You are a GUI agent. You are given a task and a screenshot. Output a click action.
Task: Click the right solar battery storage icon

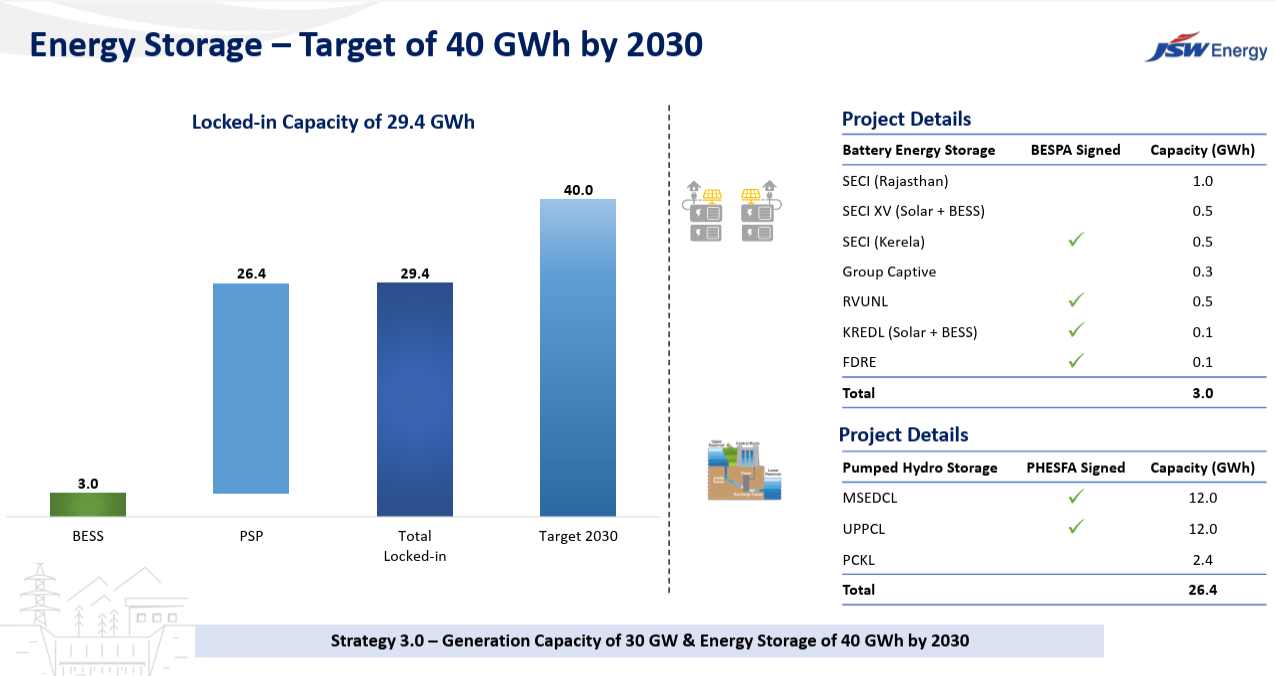click(x=759, y=211)
